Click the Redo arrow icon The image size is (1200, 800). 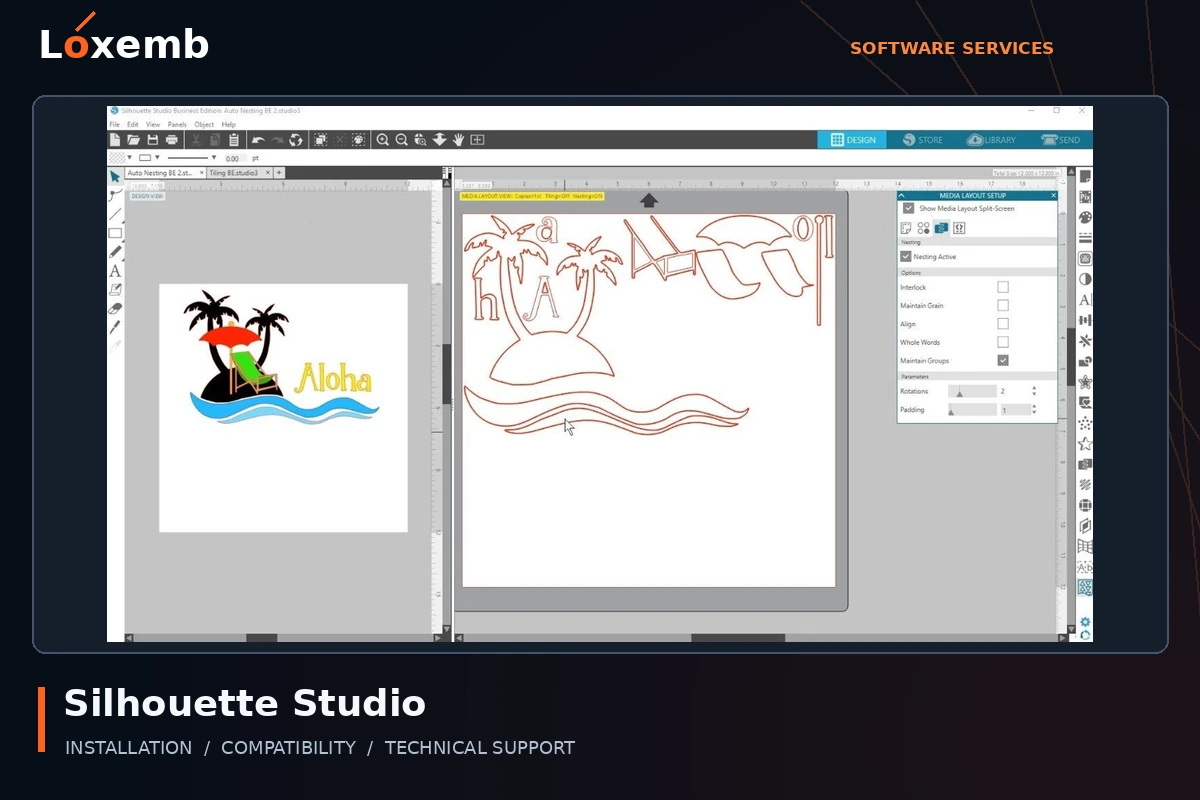pos(277,140)
